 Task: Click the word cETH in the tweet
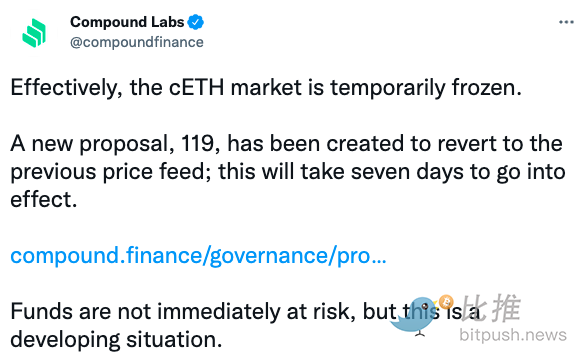pos(197,88)
